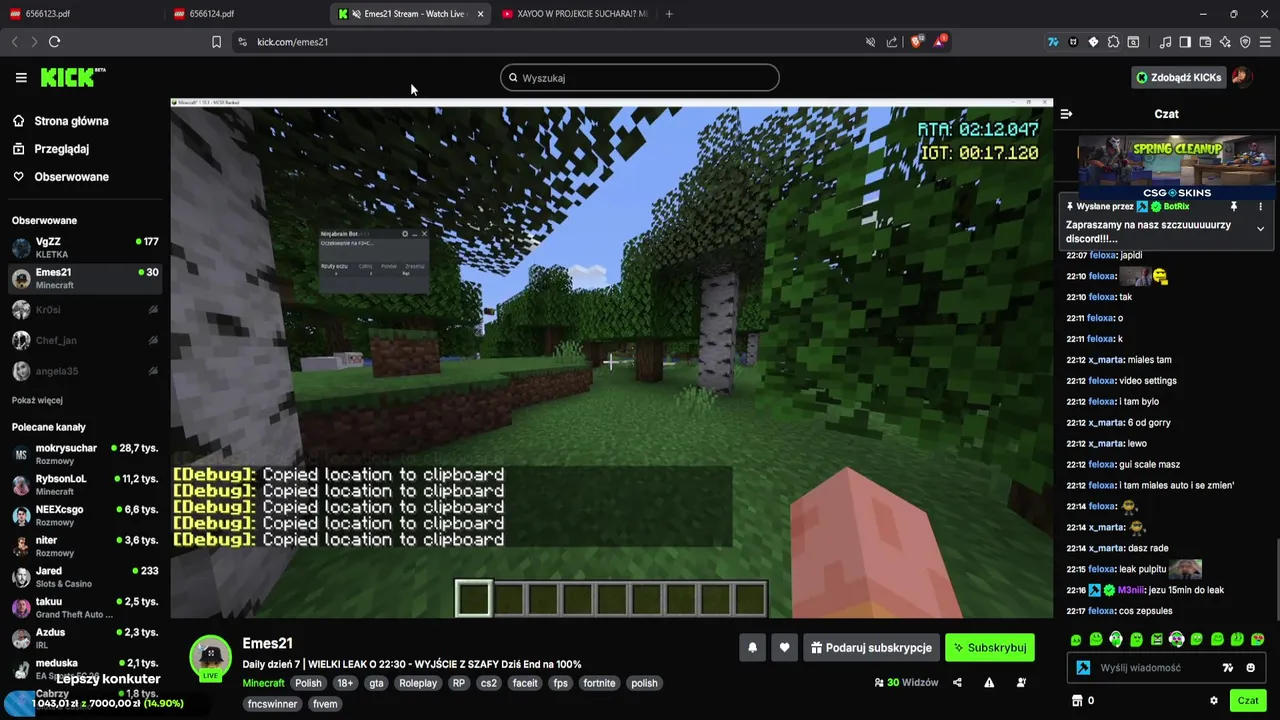Open Brave Wallet icon
The width and height of the screenshot is (1280, 720).
tap(1205, 42)
